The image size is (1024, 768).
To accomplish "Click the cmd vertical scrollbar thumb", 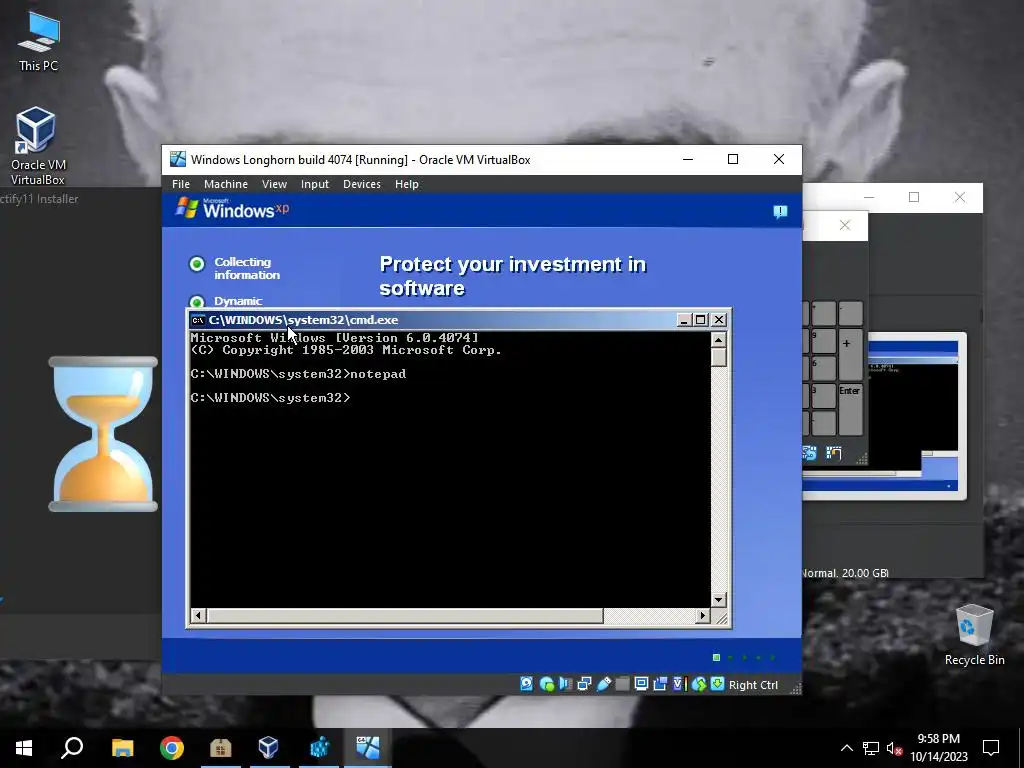I will (x=718, y=357).
